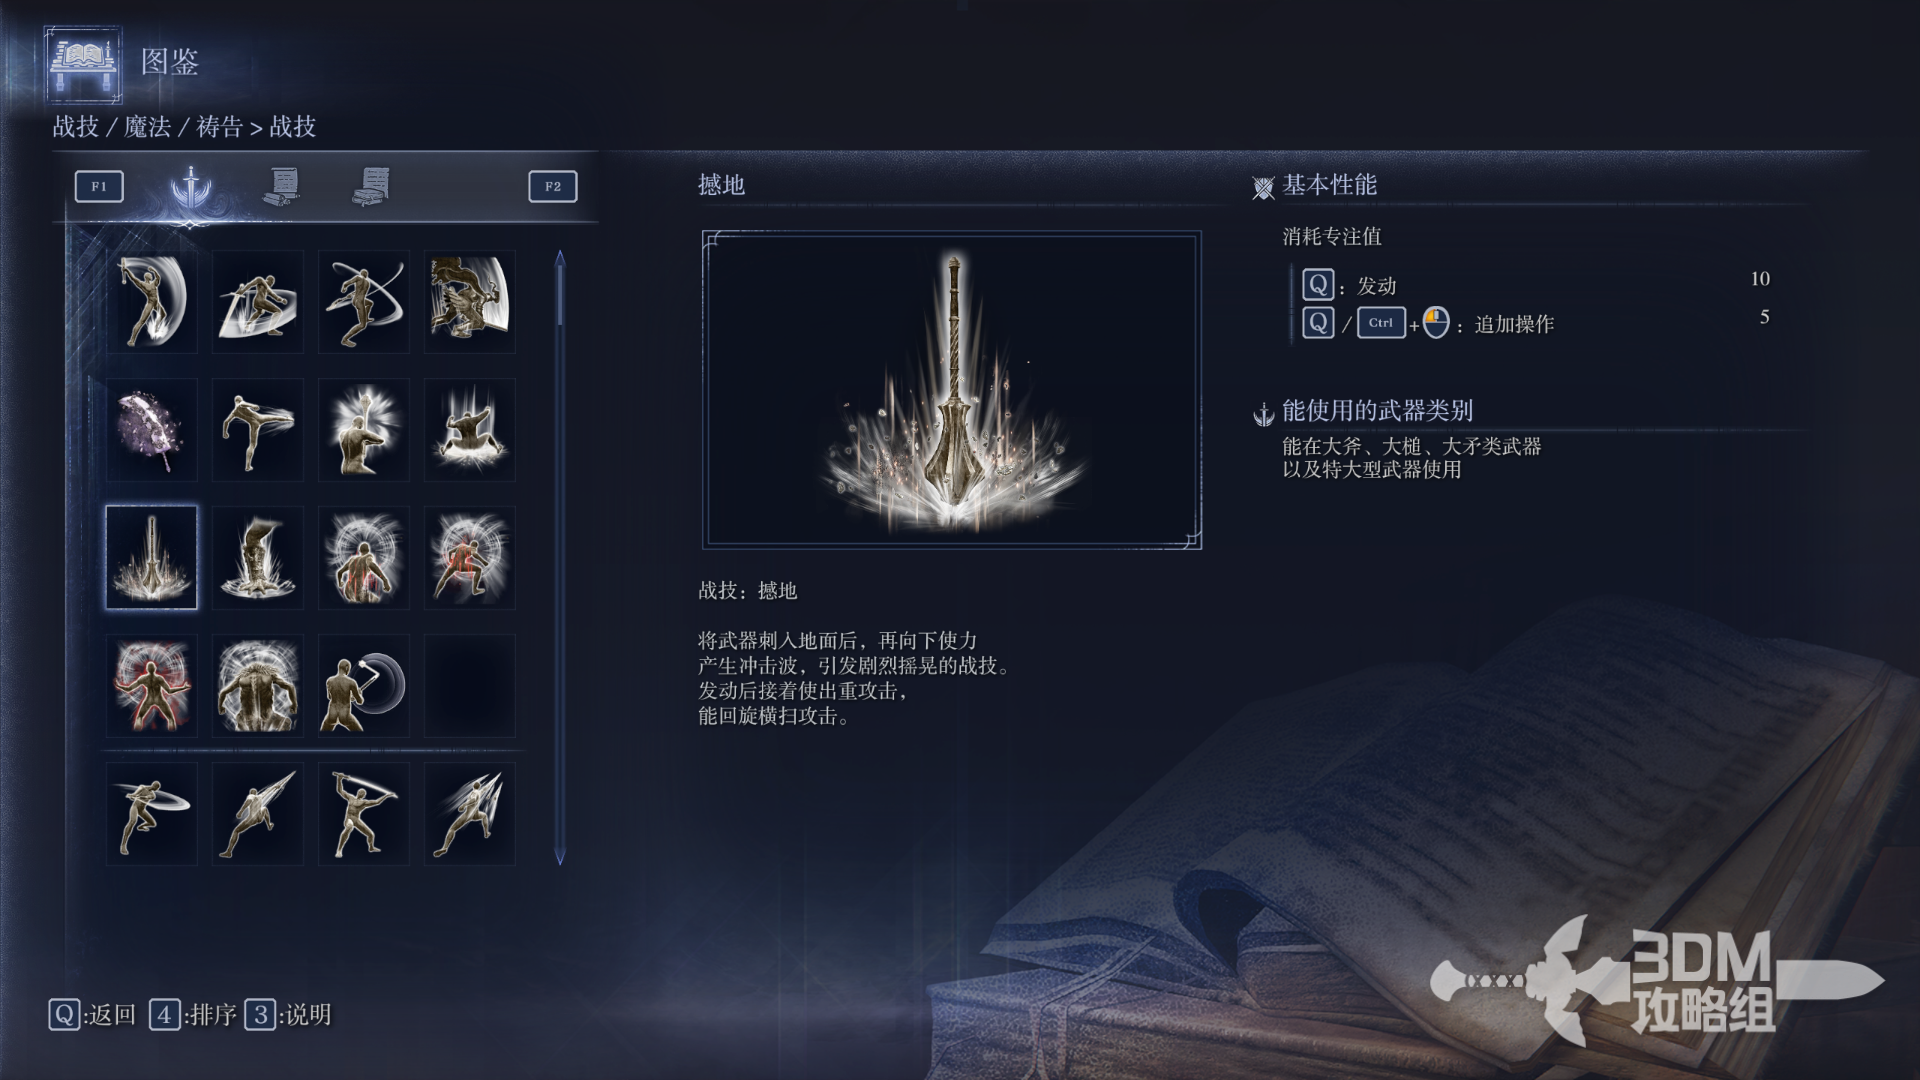Select the crouching ground slam skill icon
This screenshot has width=1920, height=1080.
tap(469, 429)
